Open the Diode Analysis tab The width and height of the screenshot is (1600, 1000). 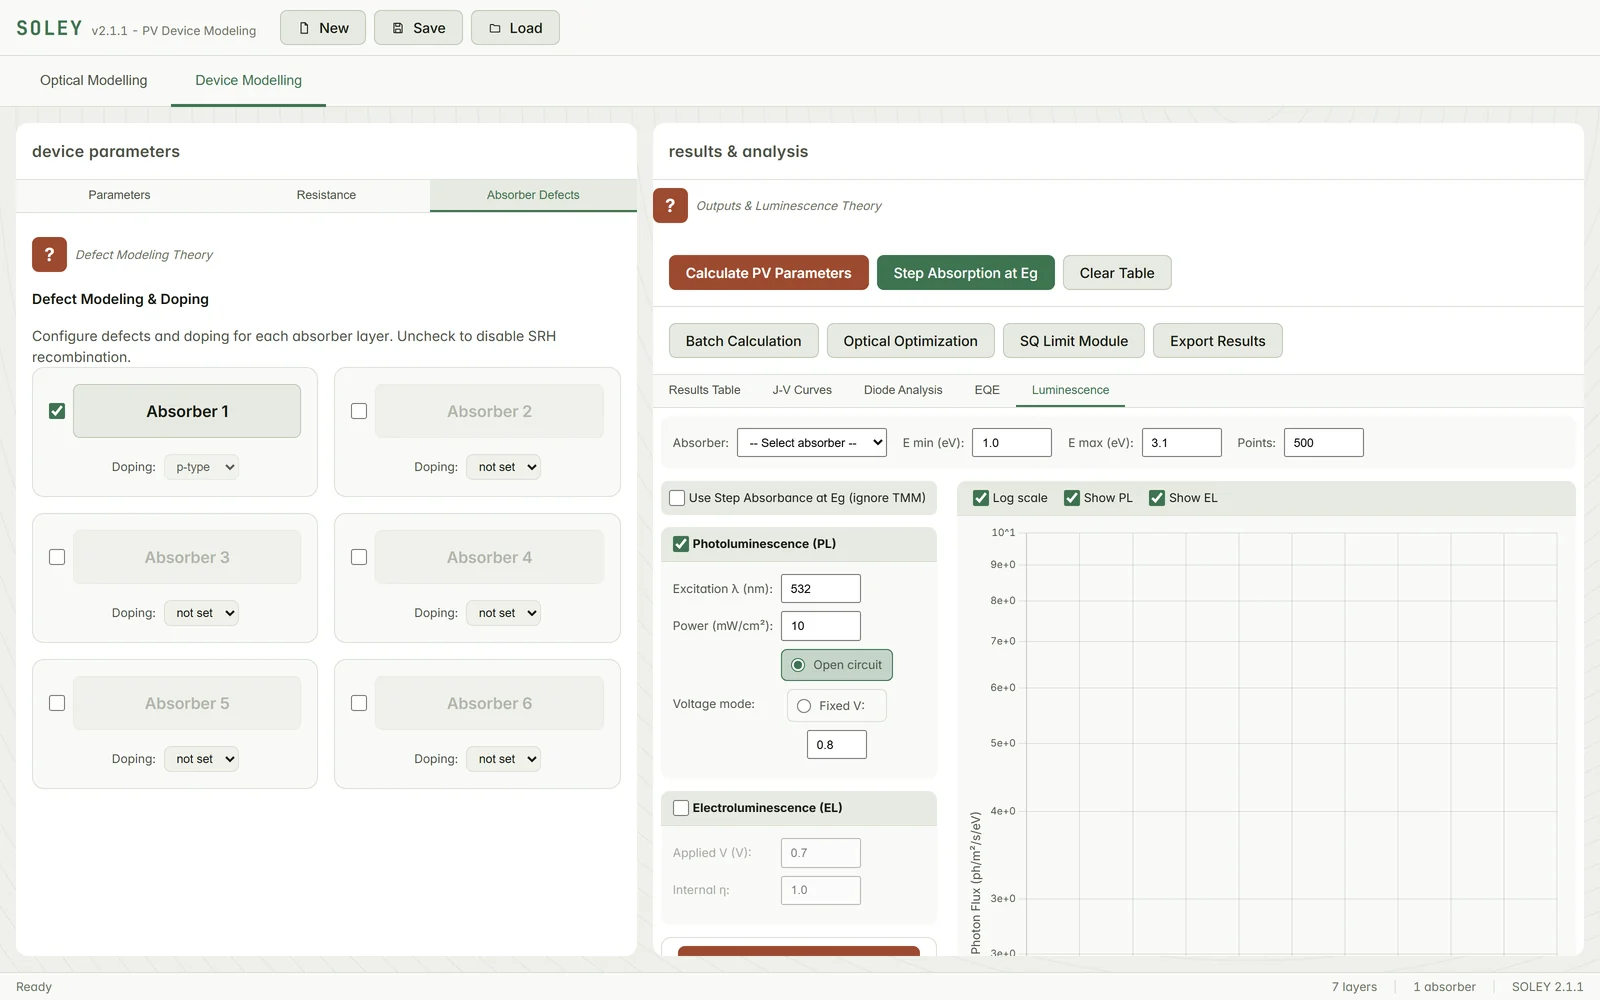pos(903,390)
